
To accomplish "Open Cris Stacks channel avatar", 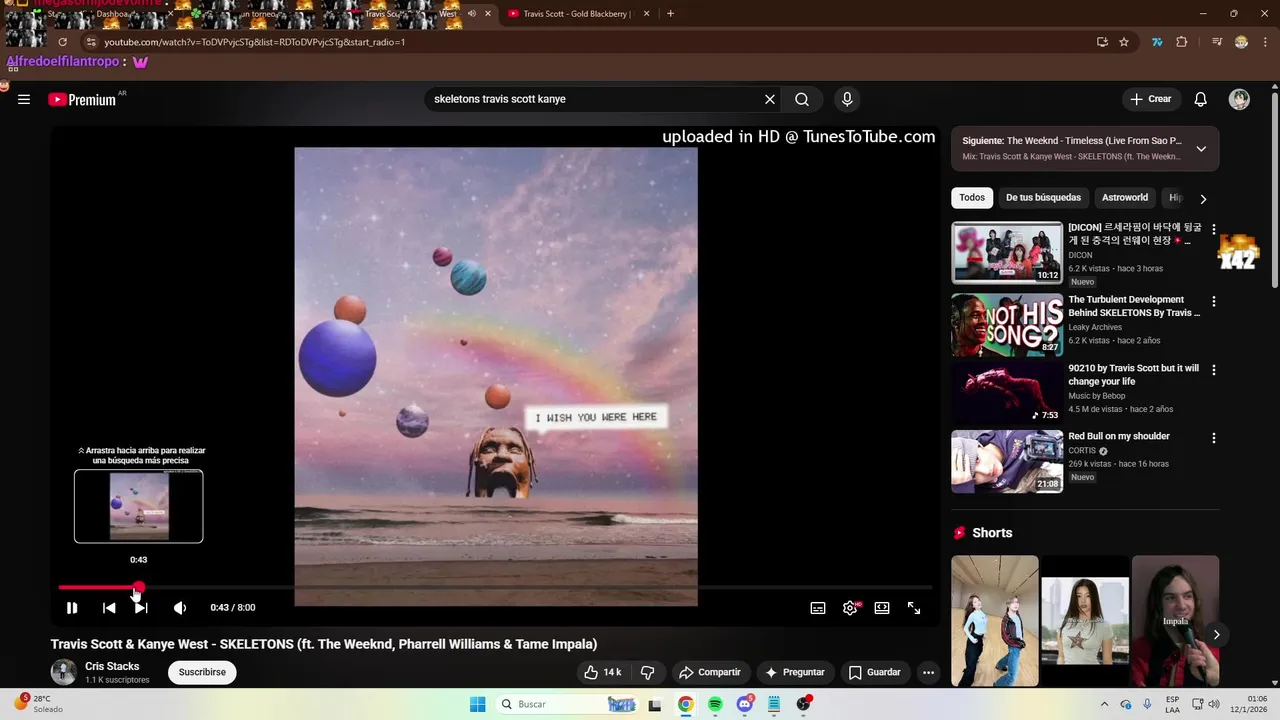I will point(64,672).
